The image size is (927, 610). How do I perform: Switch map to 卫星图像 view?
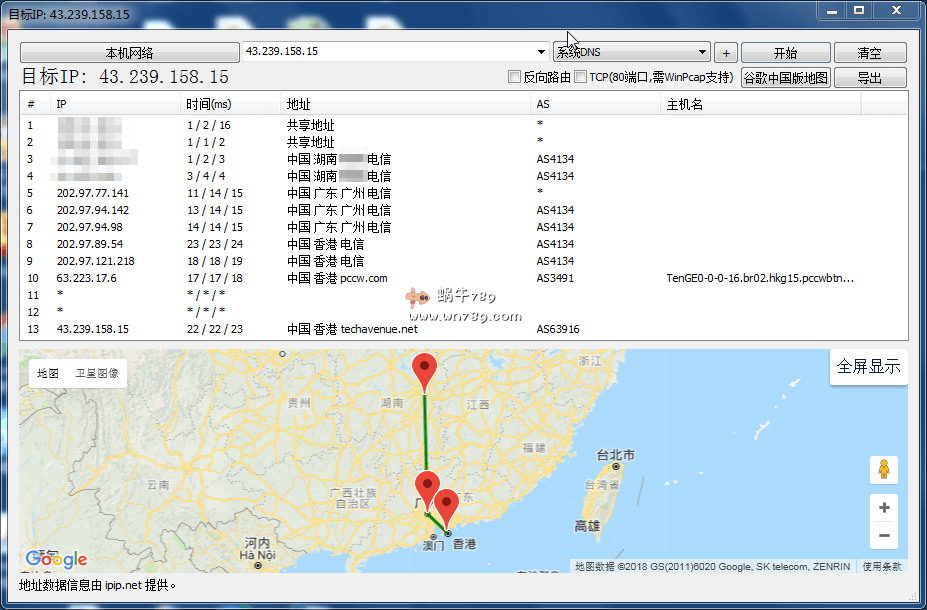pos(96,373)
